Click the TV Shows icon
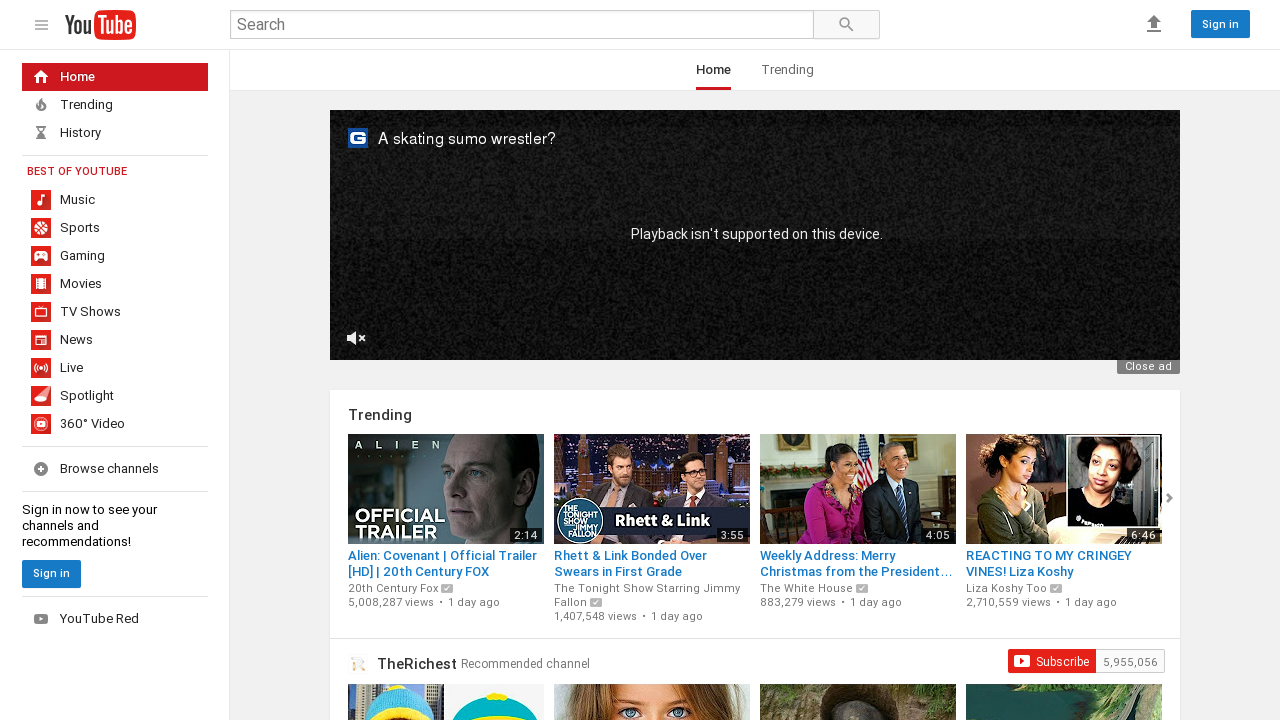This screenshot has width=1280, height=720. (x=41, y=312)
